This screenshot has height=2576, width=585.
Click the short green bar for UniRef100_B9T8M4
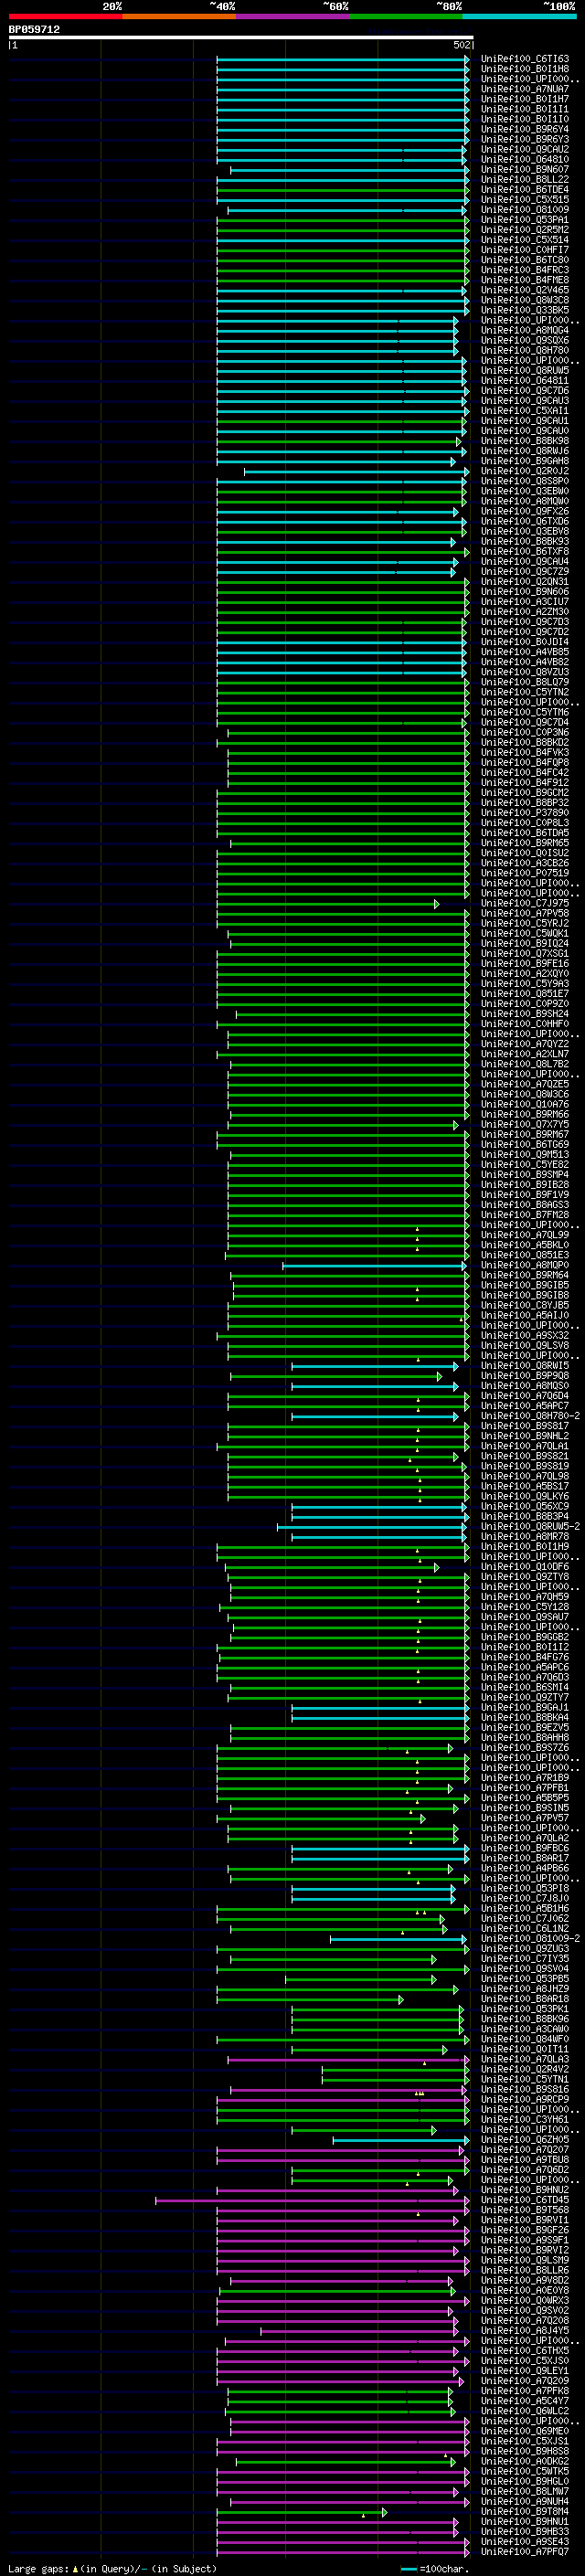[302, 2512]
